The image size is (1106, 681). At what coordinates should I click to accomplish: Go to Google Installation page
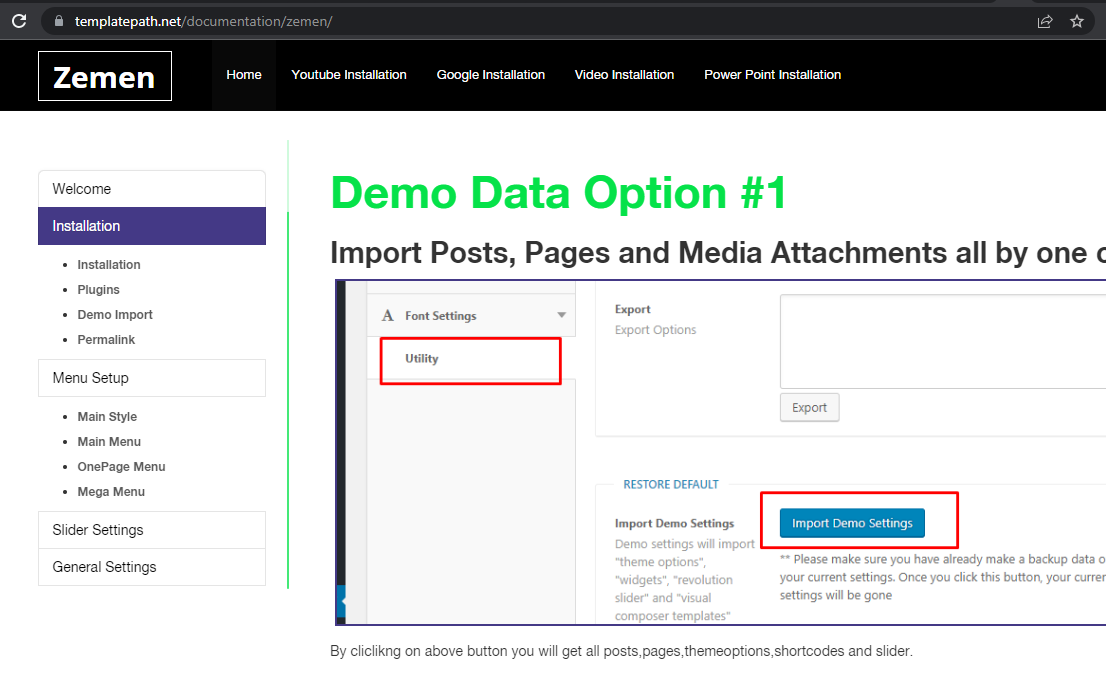(x=491, y=75)
